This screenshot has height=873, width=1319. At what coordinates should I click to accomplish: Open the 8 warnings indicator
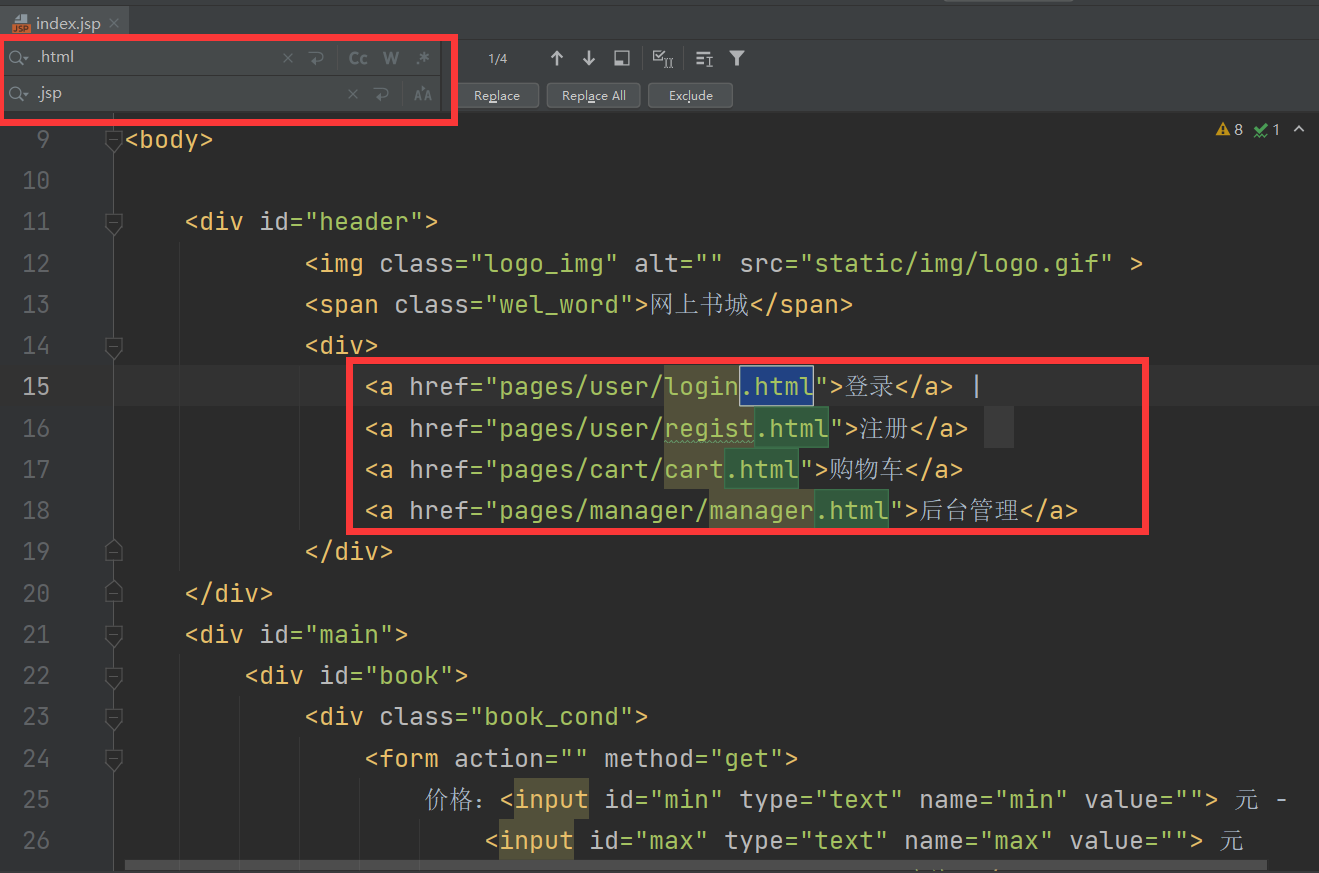coord(1229,130)
